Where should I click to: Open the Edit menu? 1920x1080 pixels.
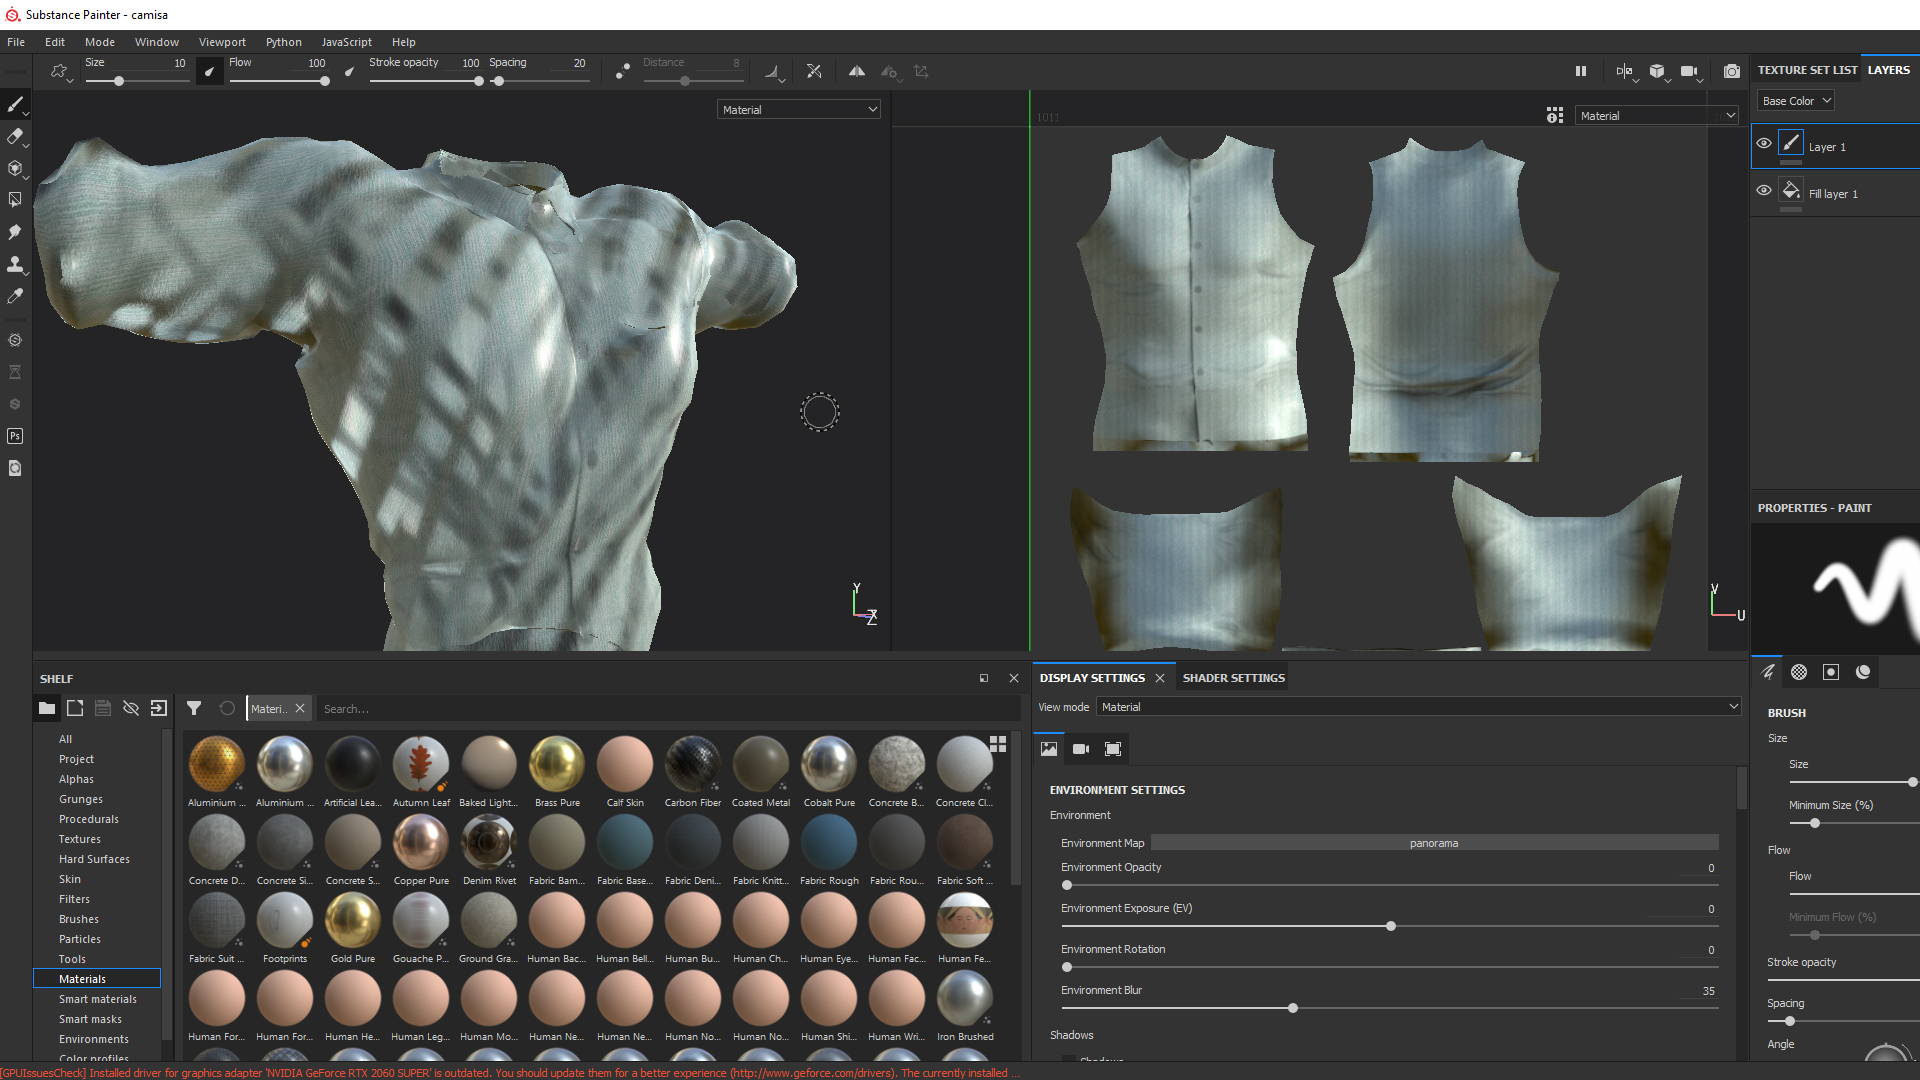tap(55, 42)
